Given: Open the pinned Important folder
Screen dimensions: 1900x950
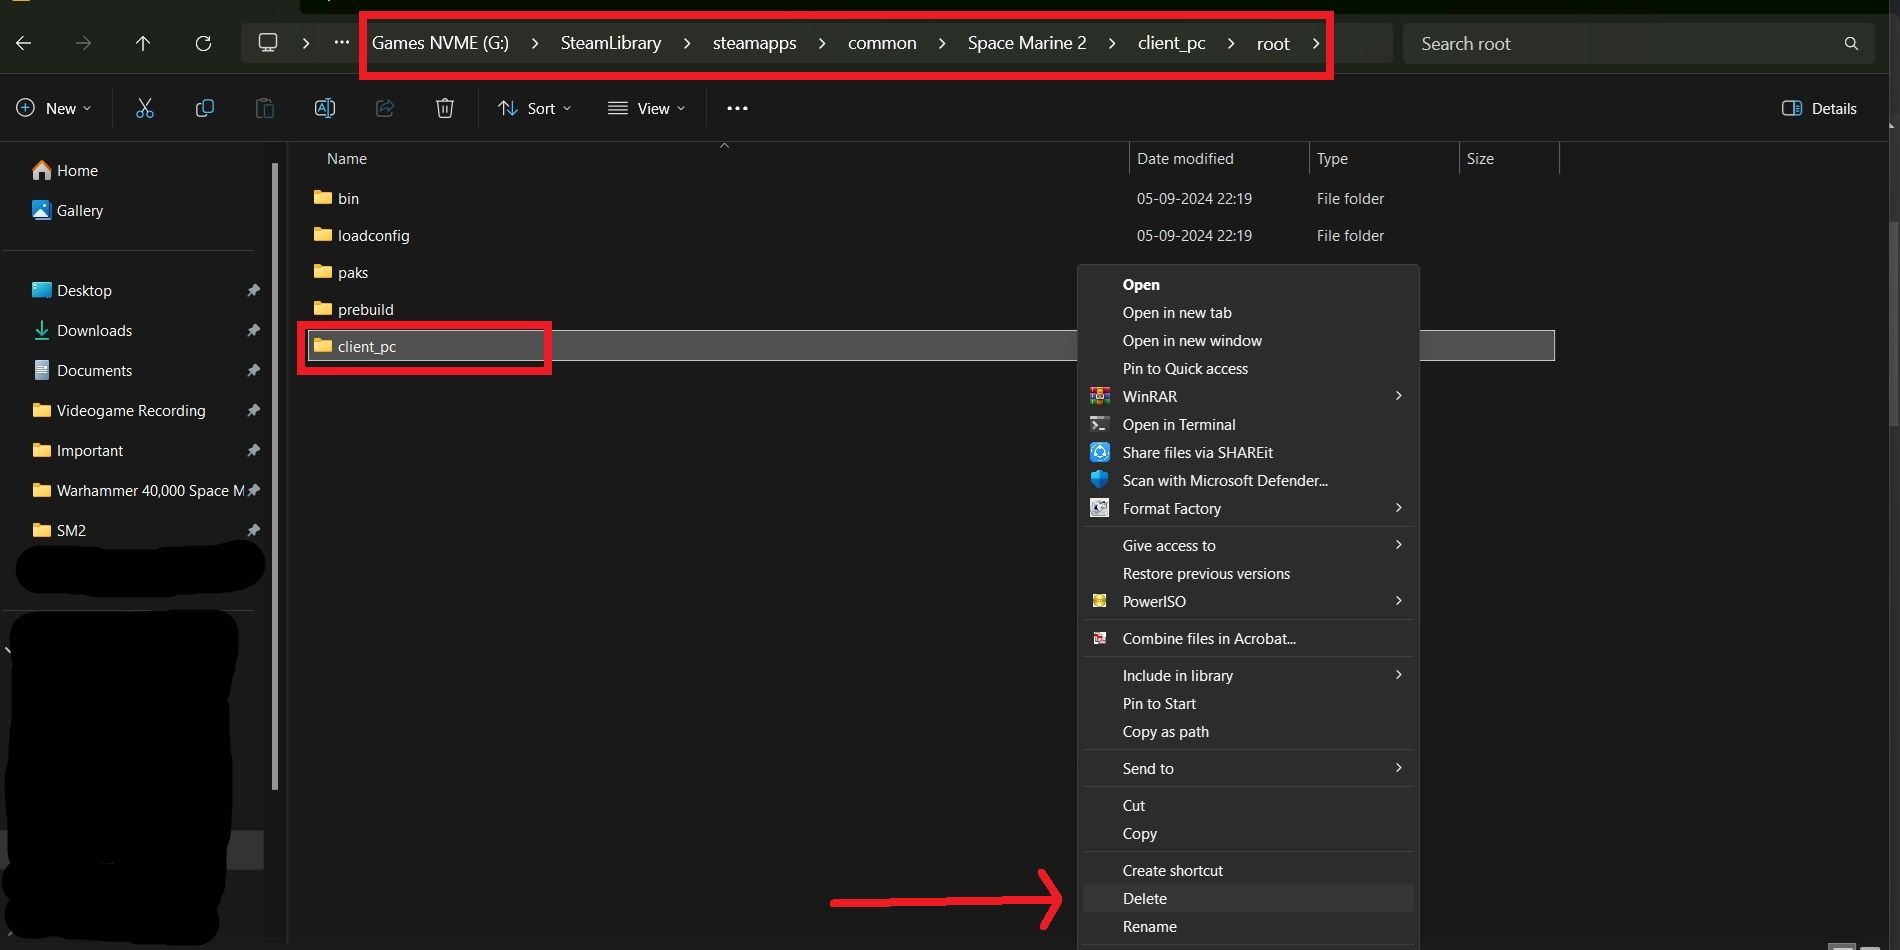Looking at the screenshot, I should coord(78,450).
